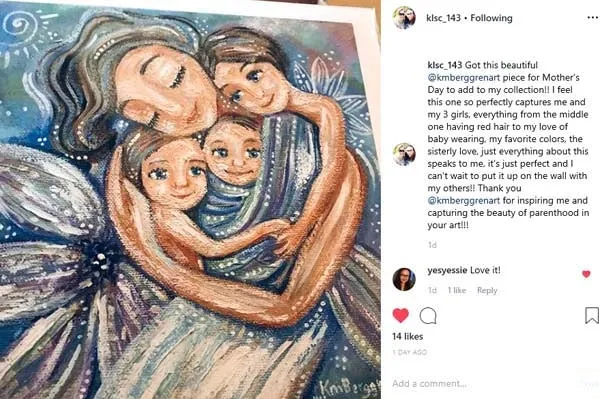600x399 pixels.
Task: Toggle the small heart on yesyessie's comment
Action: pyautogui.click(x=586, y=274)
